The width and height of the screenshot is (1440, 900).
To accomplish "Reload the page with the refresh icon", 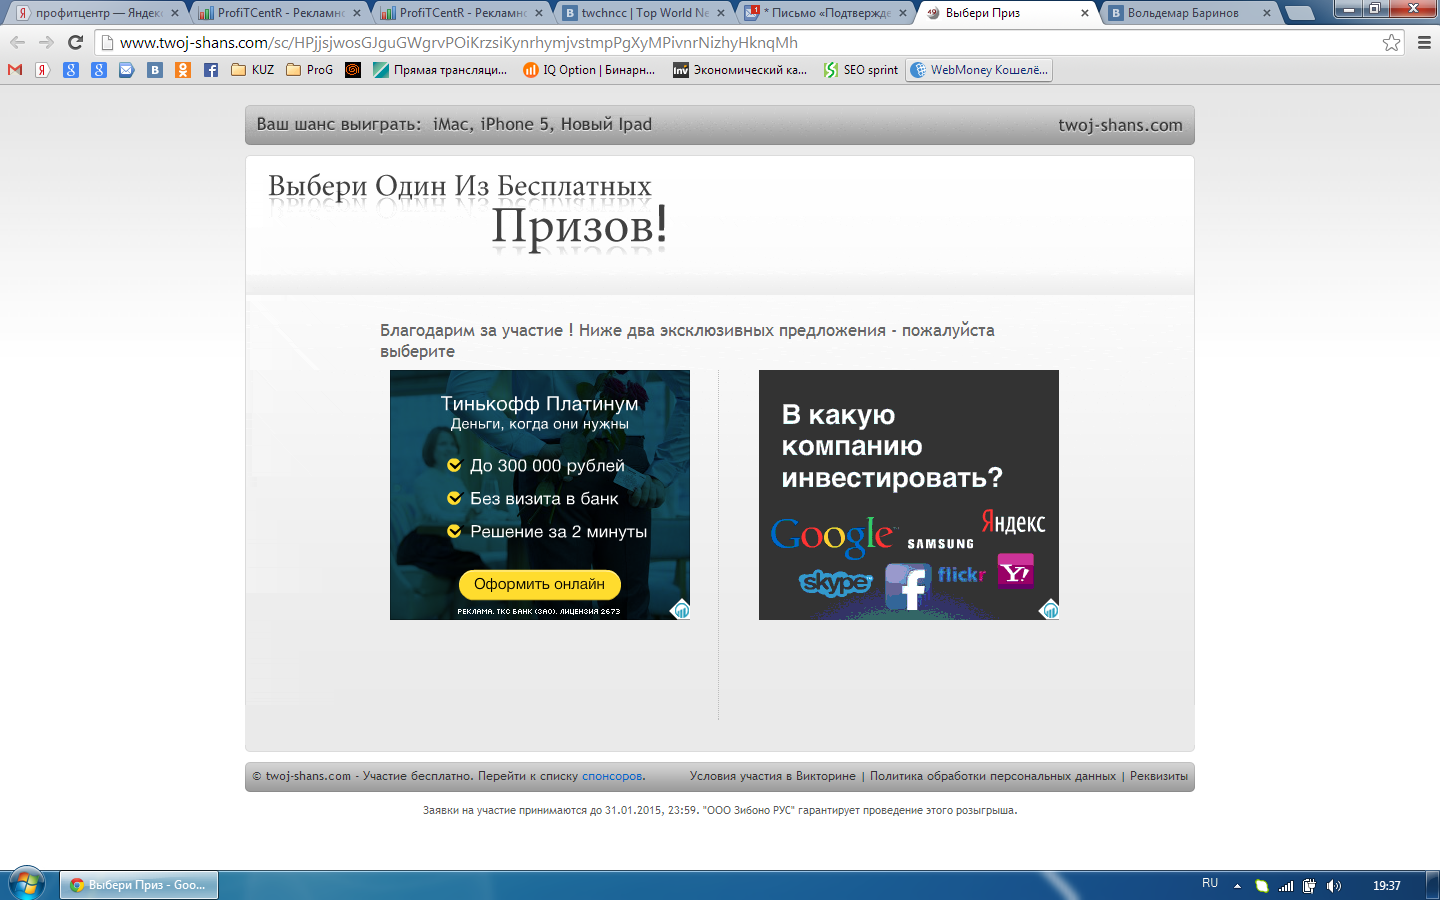I will [75, 42].
